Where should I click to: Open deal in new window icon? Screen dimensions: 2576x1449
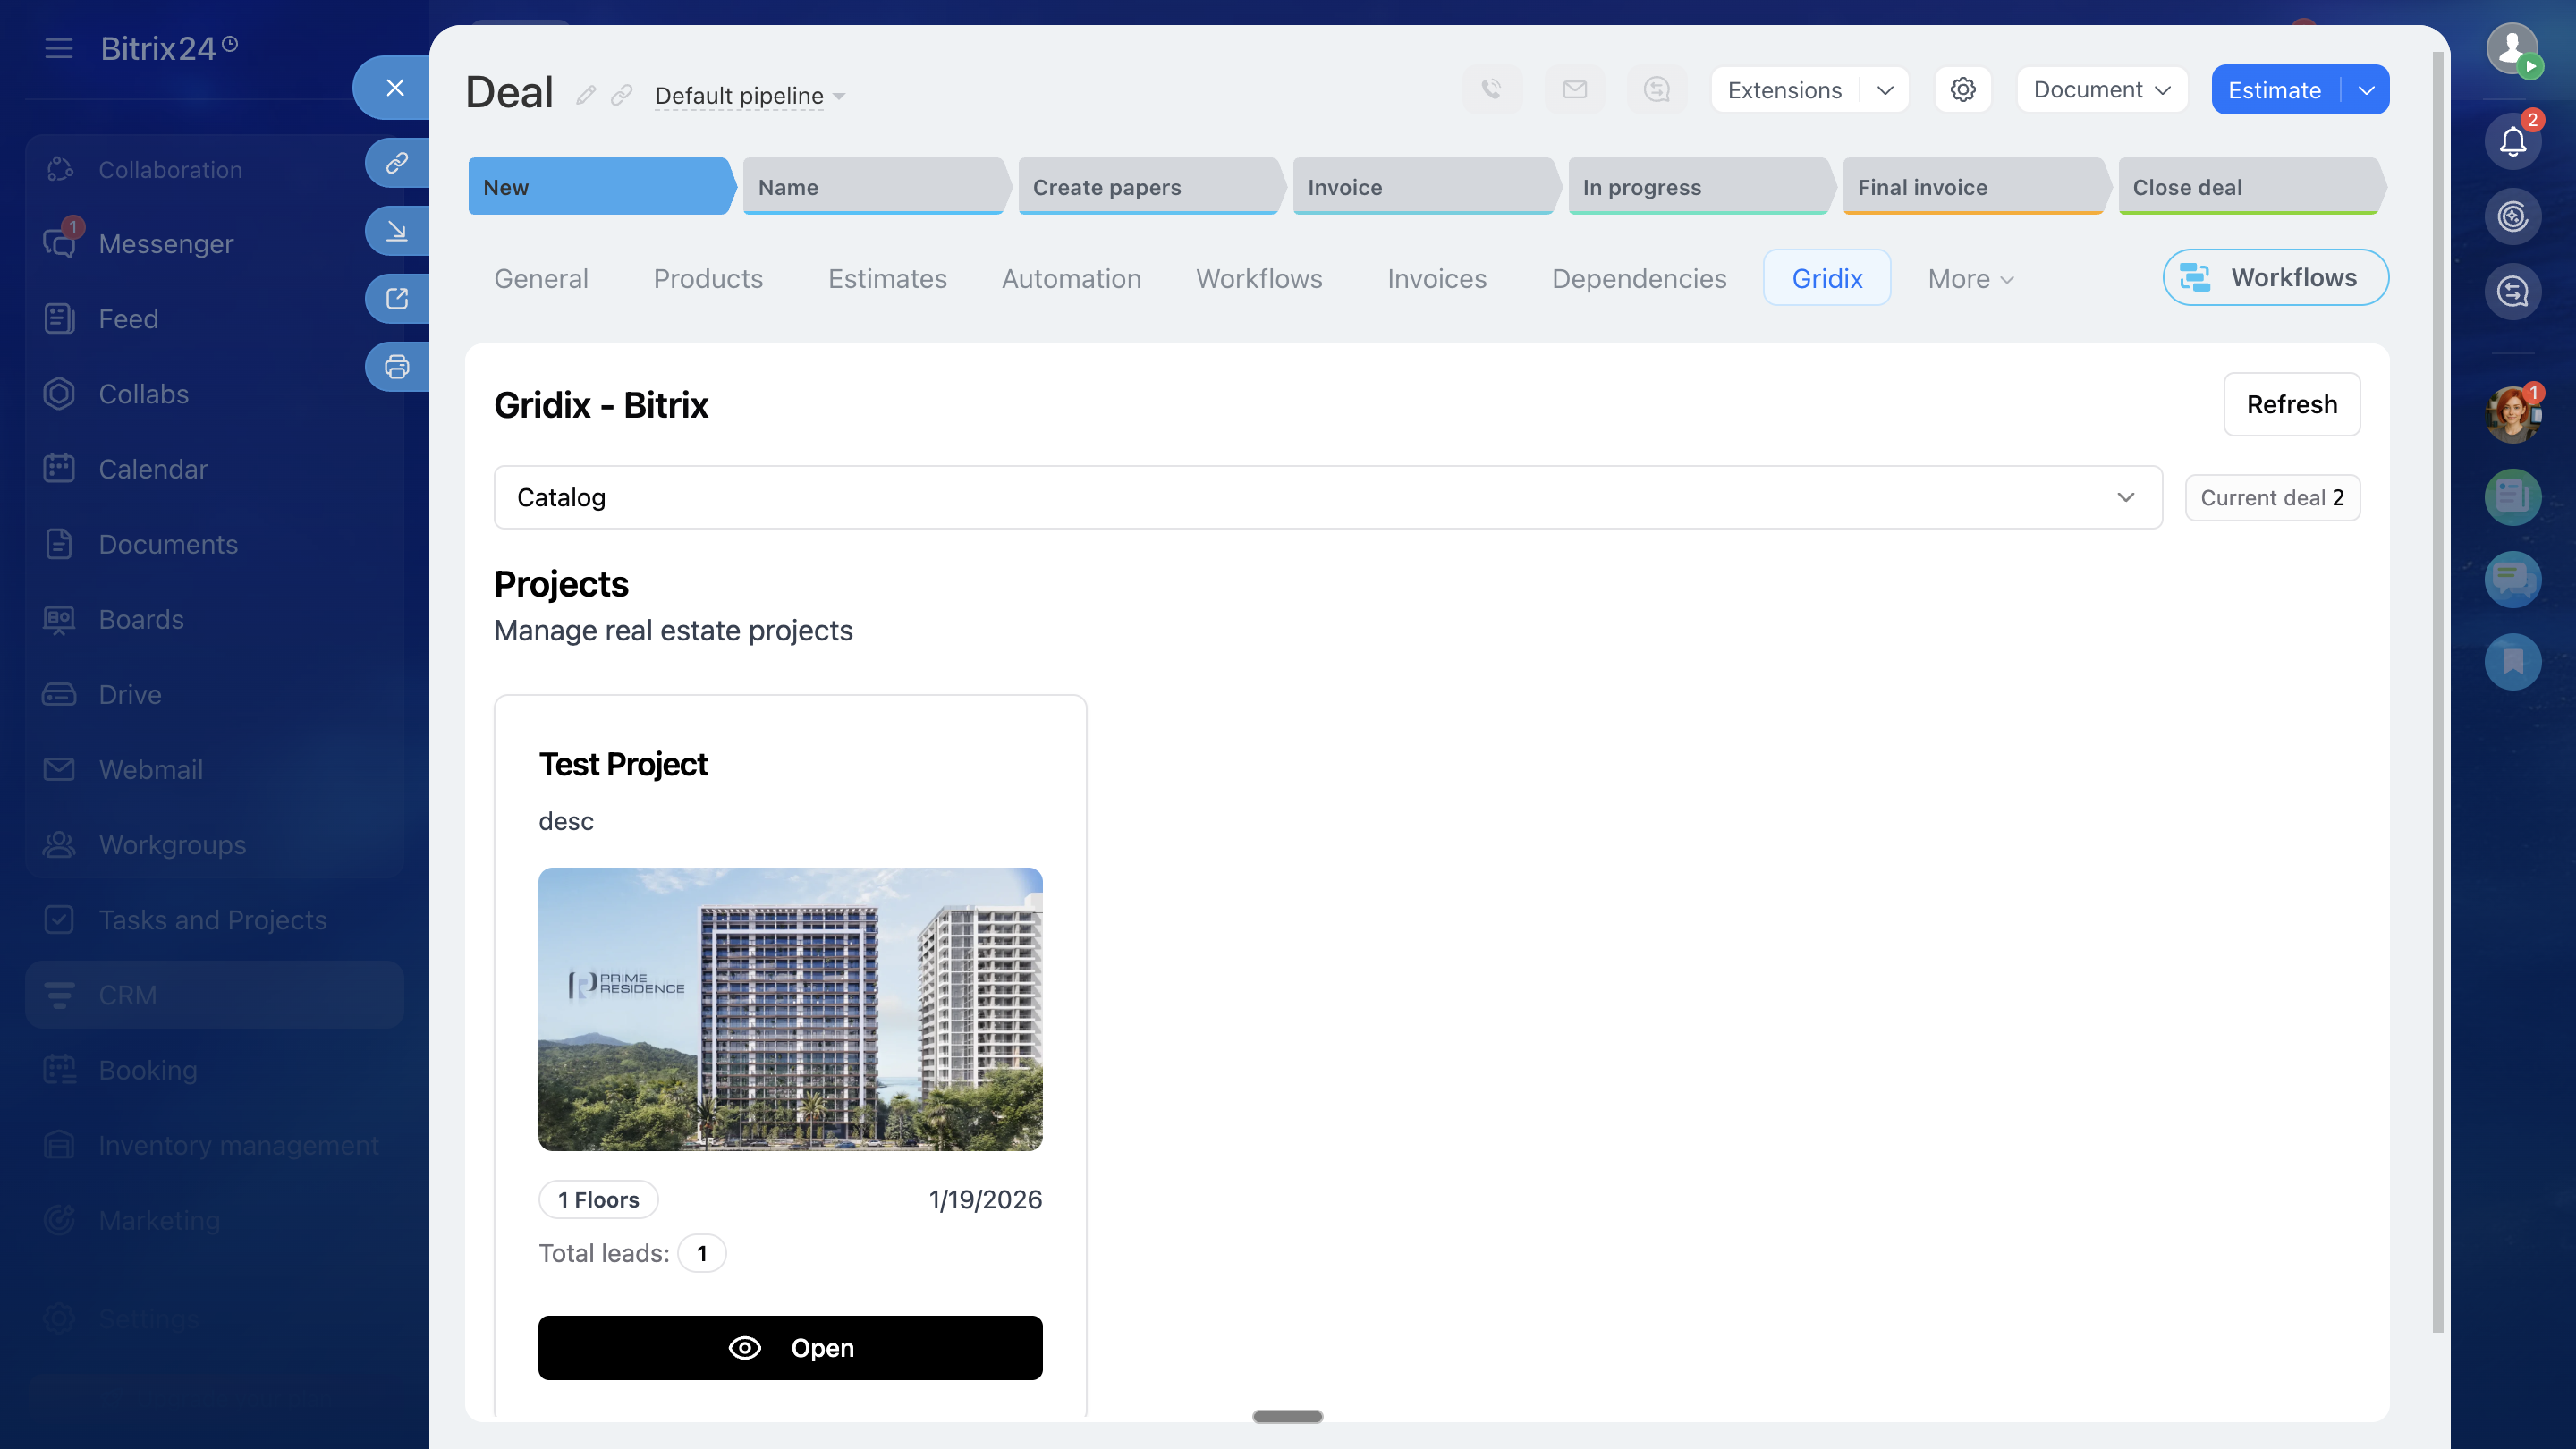(x=397, y=299)
